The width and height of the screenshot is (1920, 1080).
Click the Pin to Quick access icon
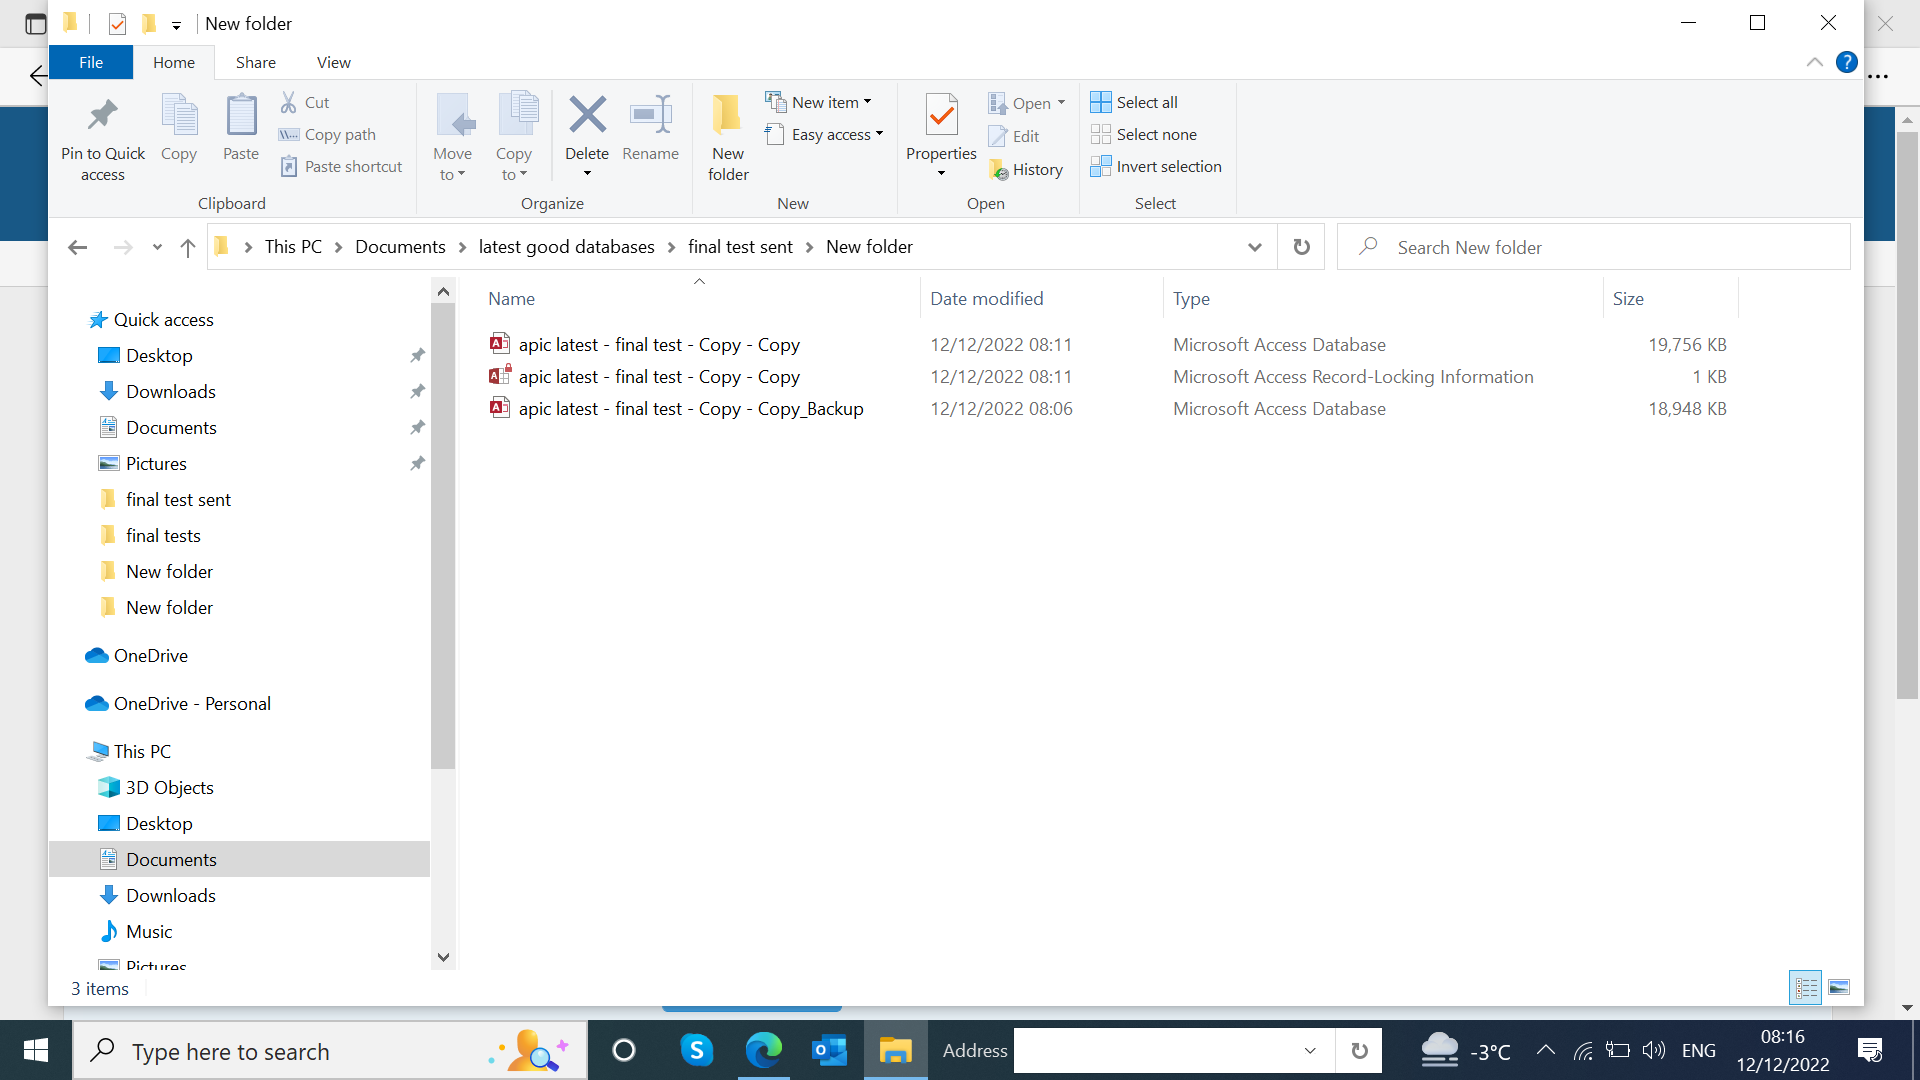pyautogui.click(x=102, y=116)
